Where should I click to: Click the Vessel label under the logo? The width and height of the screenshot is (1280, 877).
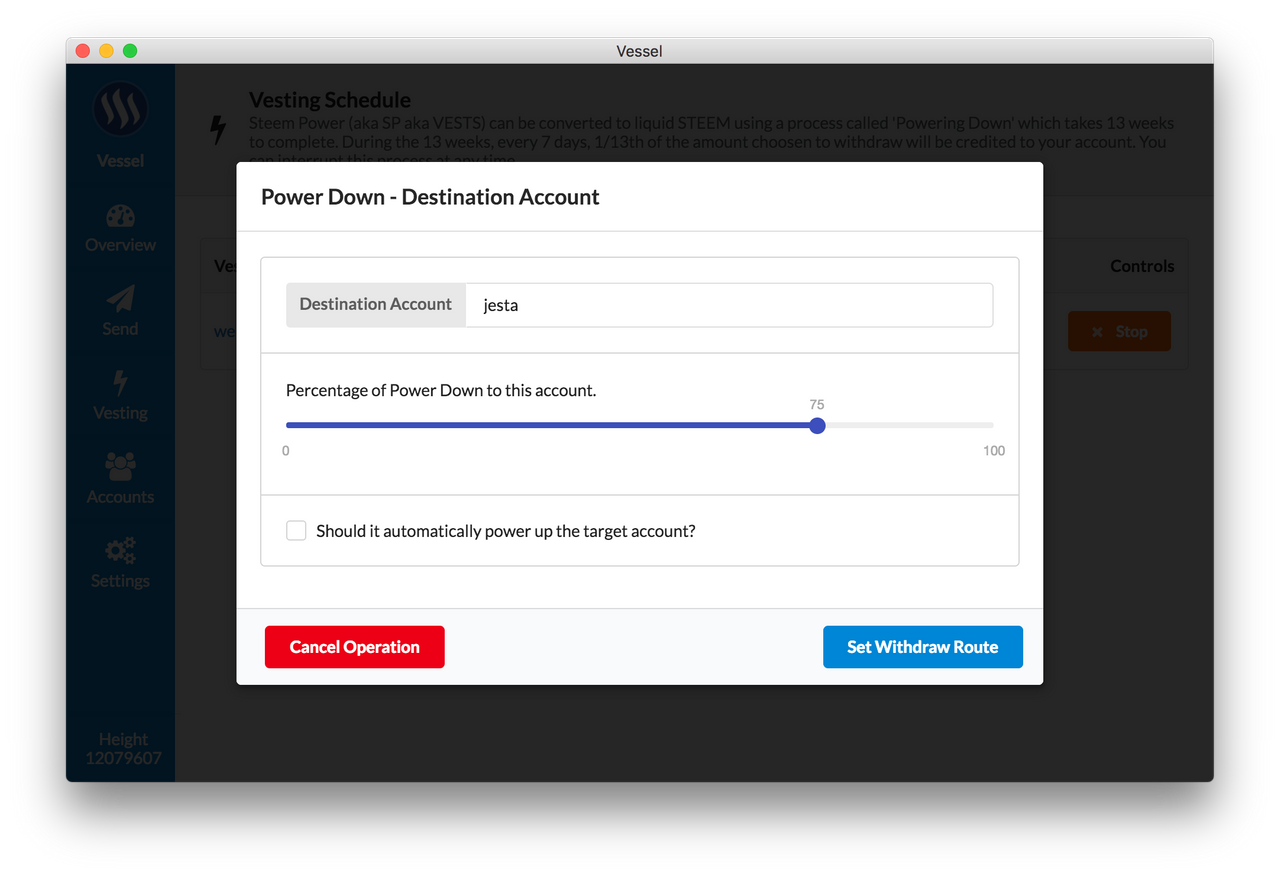120,161
